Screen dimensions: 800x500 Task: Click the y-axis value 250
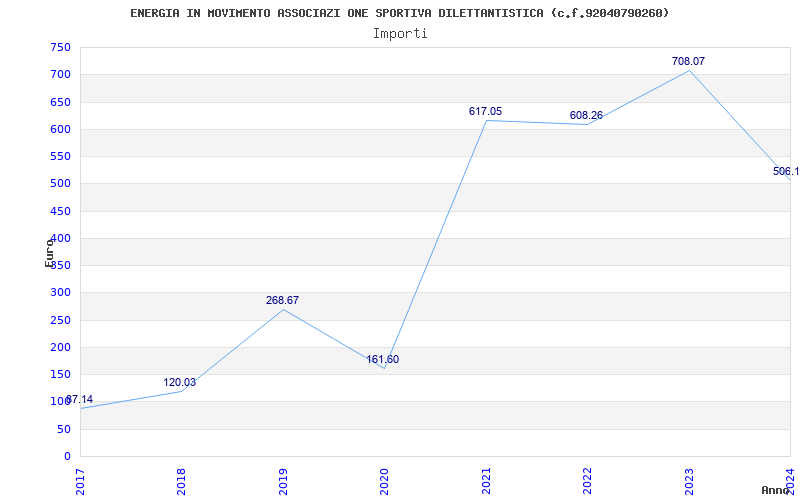click(60, 320)
